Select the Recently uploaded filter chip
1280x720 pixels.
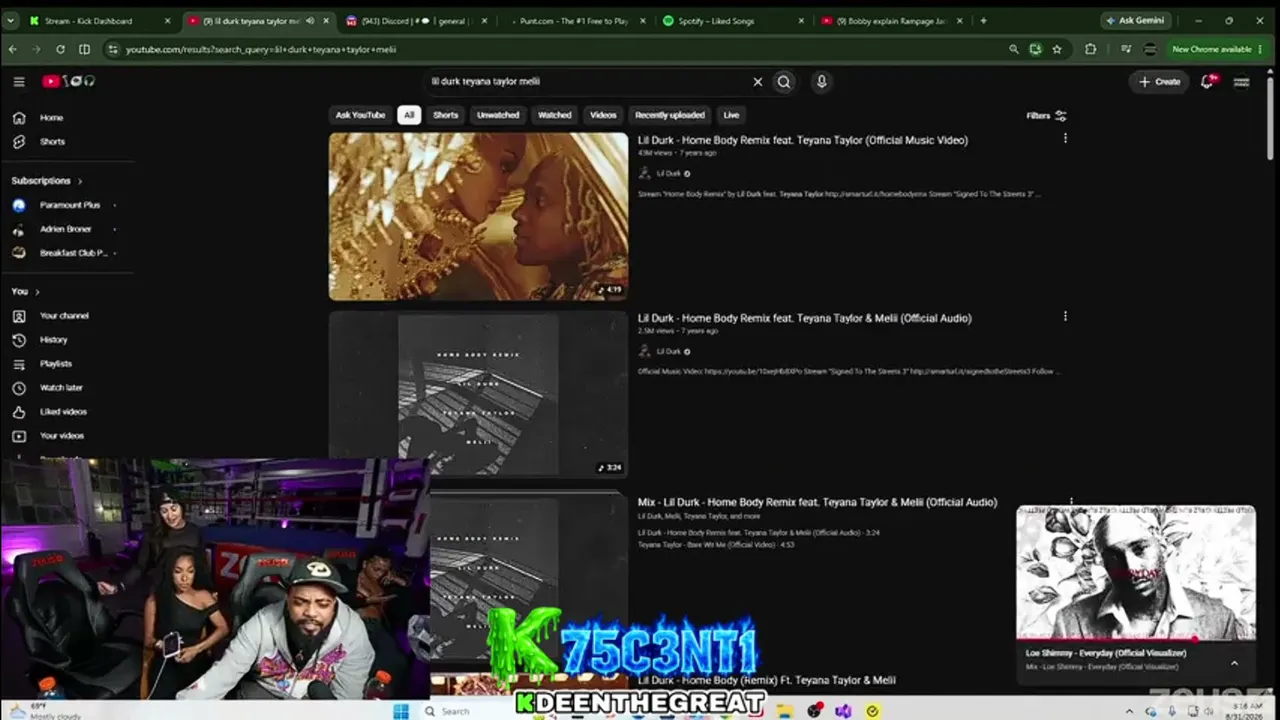pyautogui.click(x=670, y=115)
